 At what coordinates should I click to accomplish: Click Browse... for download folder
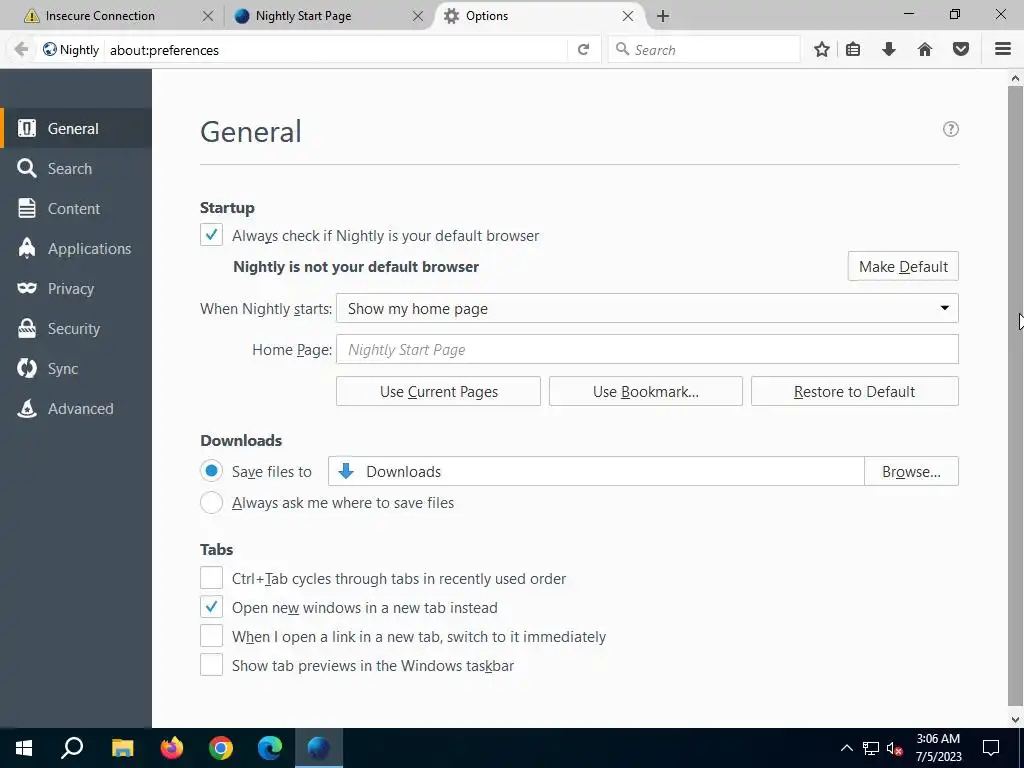pos(911,471)
